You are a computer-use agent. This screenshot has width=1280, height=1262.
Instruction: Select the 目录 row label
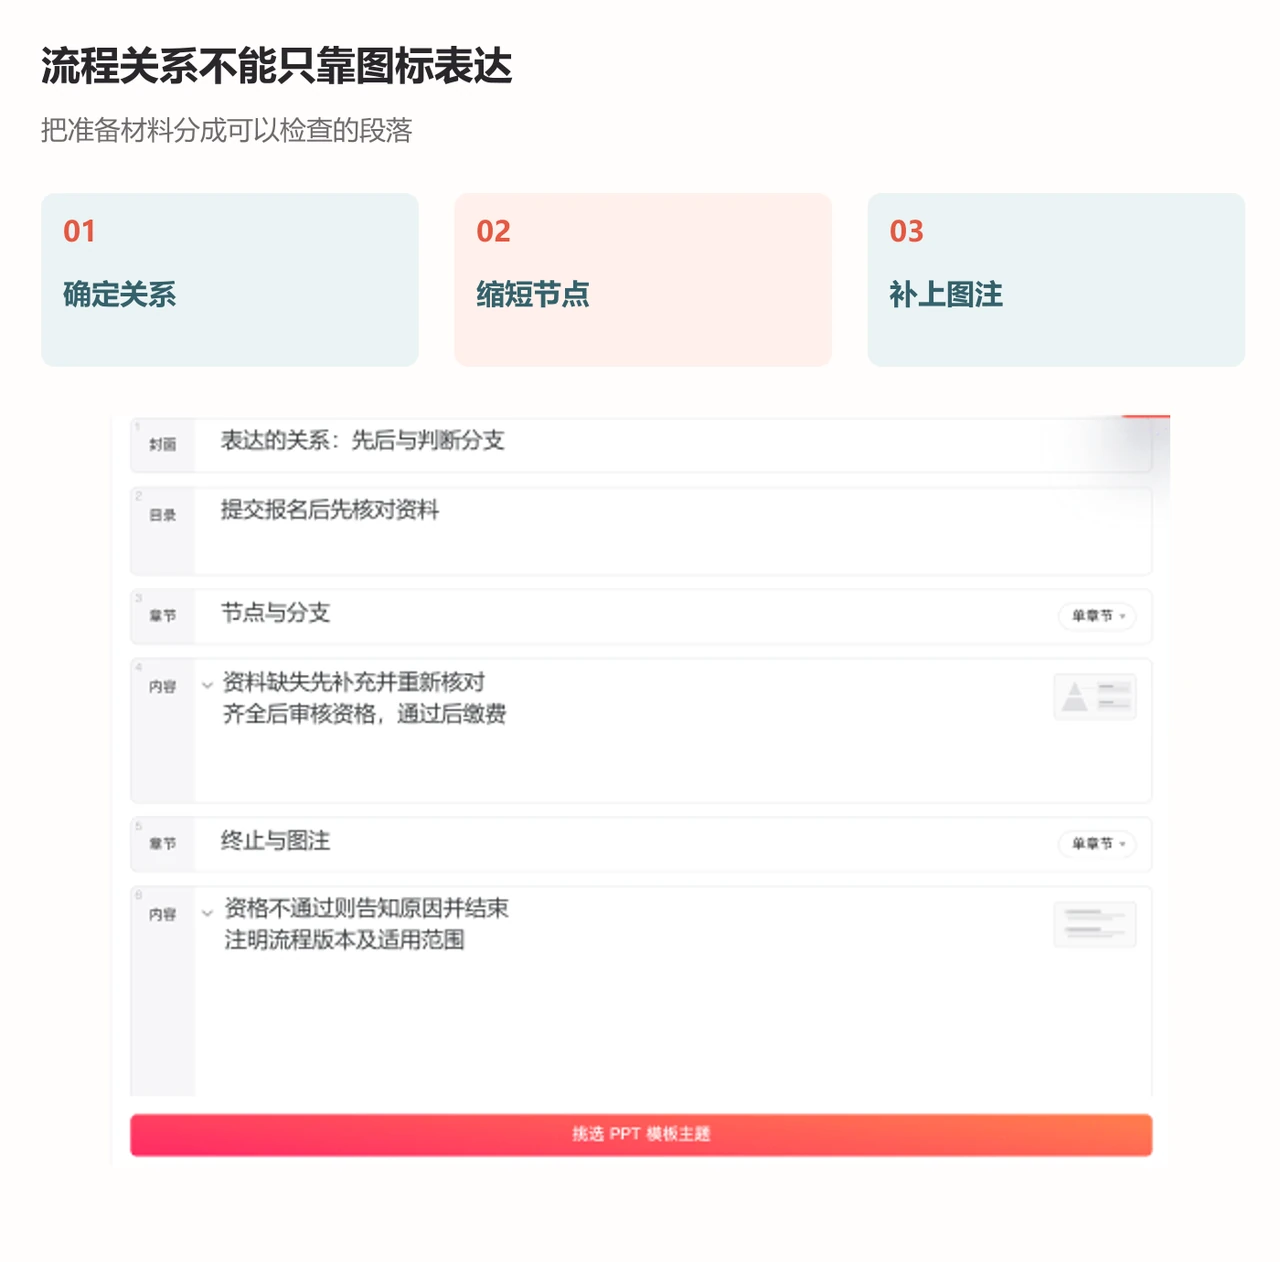[163, 515]
